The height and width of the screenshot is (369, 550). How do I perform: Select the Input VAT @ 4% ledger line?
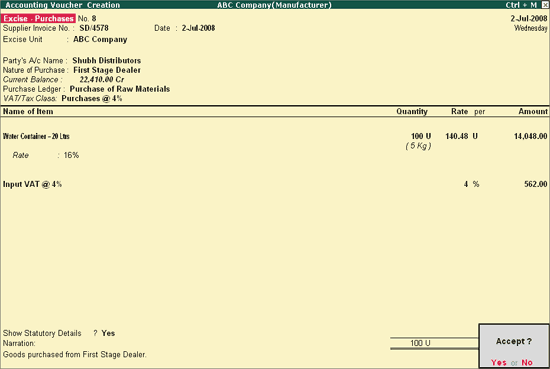coord(32,184)
